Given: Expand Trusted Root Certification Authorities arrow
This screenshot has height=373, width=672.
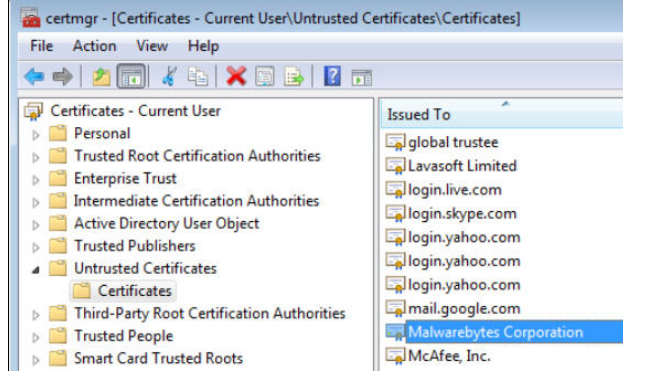Looking at the screenshot, I should pyautogui.click(x=36, y=157).
